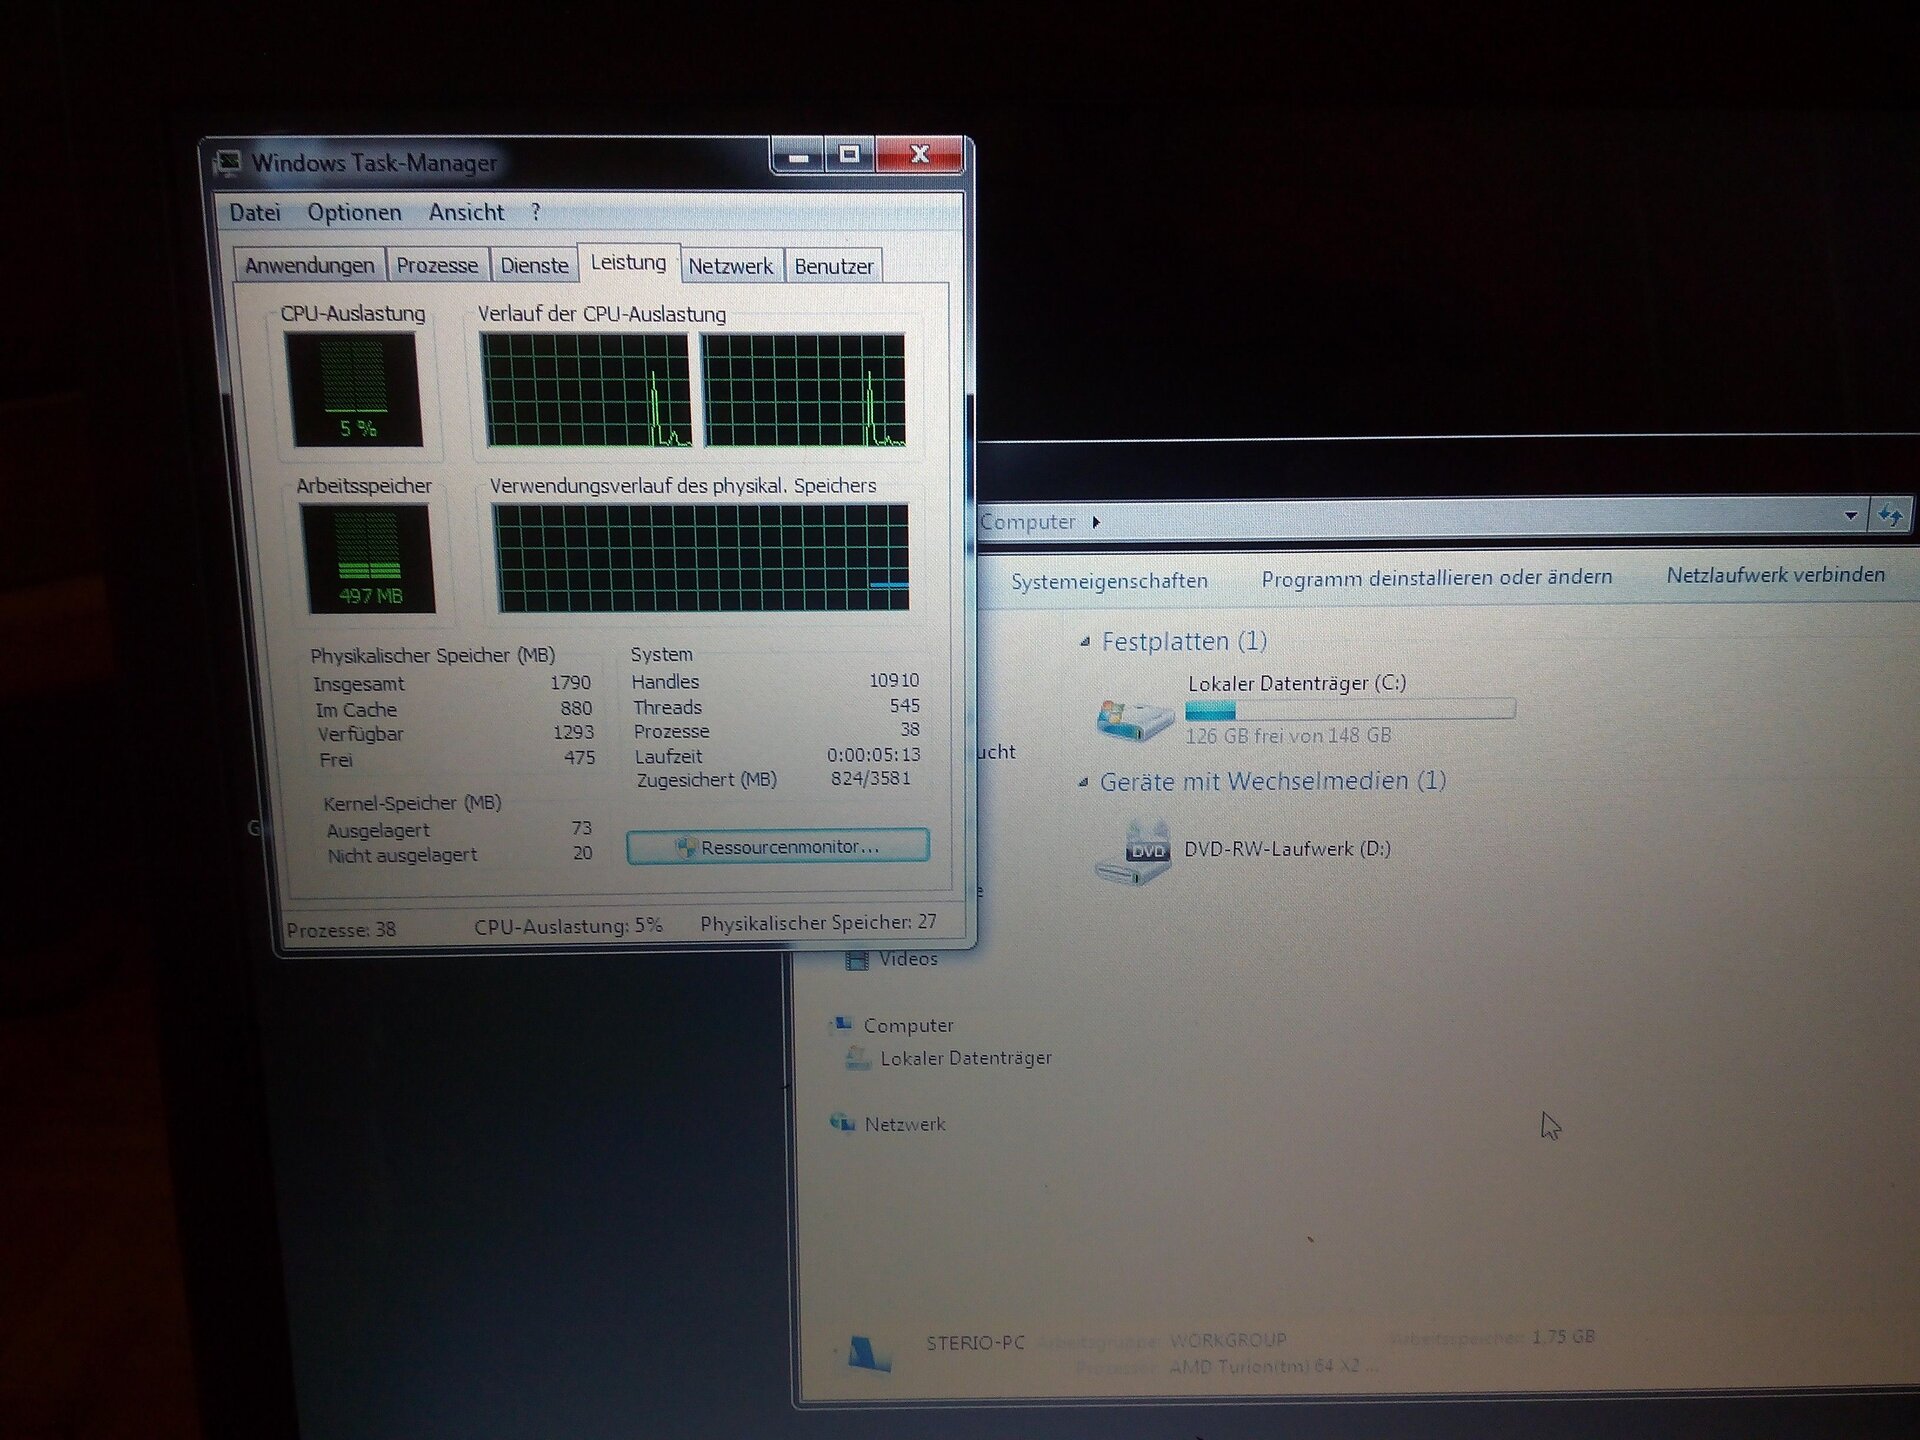This screenshot has height=1440, width=1920.
Task: Click 'CPU-Auslastung: 5%' in status bar
Action: click(568, 926)
